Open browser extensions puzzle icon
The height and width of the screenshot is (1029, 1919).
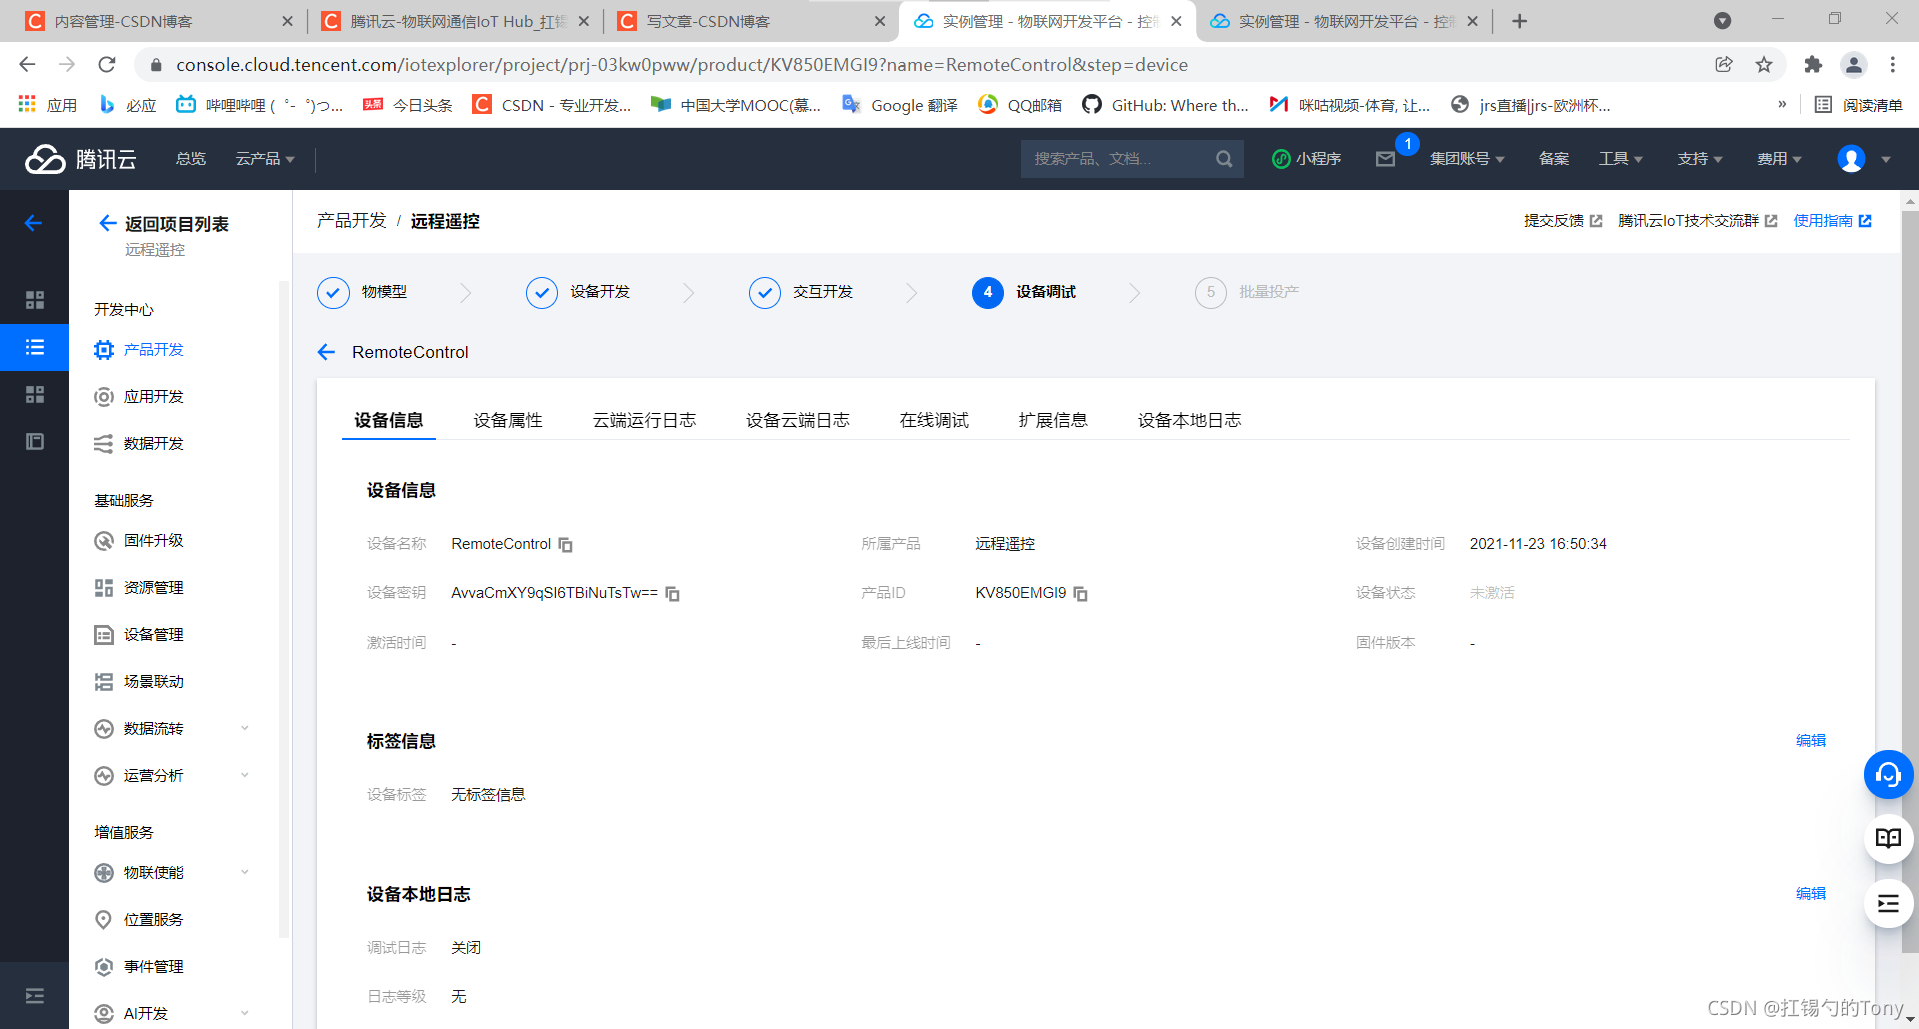coord(1813,65)
